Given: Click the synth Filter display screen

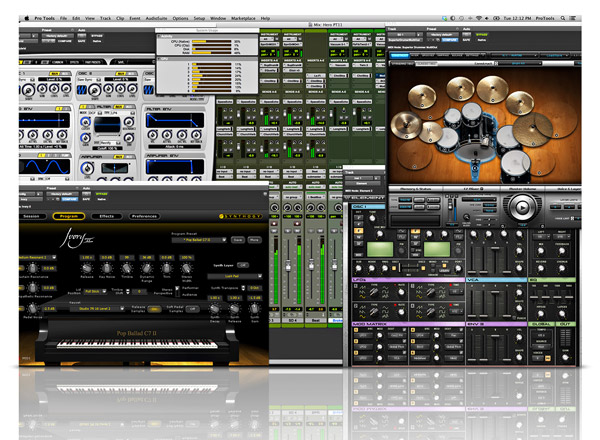Looking at the screenshot, I should 107,125.
